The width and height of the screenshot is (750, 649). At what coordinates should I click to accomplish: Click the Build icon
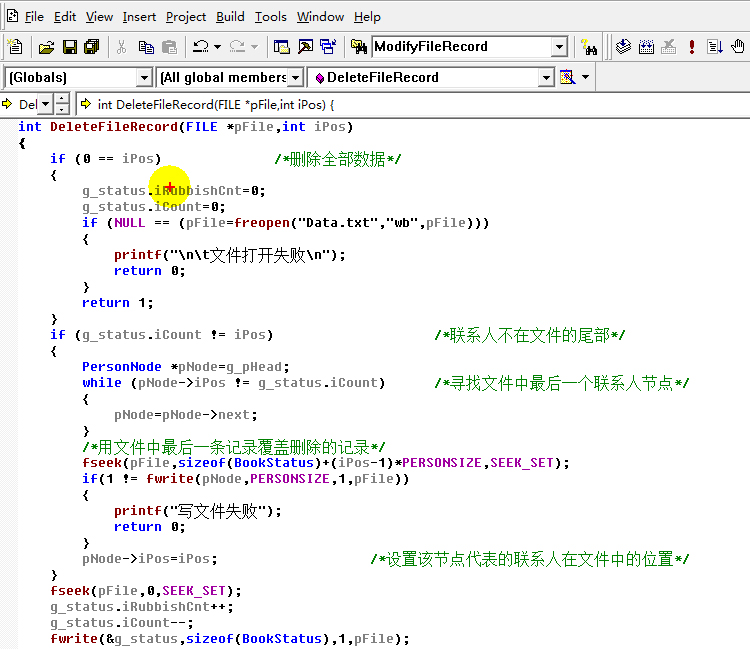coord(646,46)
